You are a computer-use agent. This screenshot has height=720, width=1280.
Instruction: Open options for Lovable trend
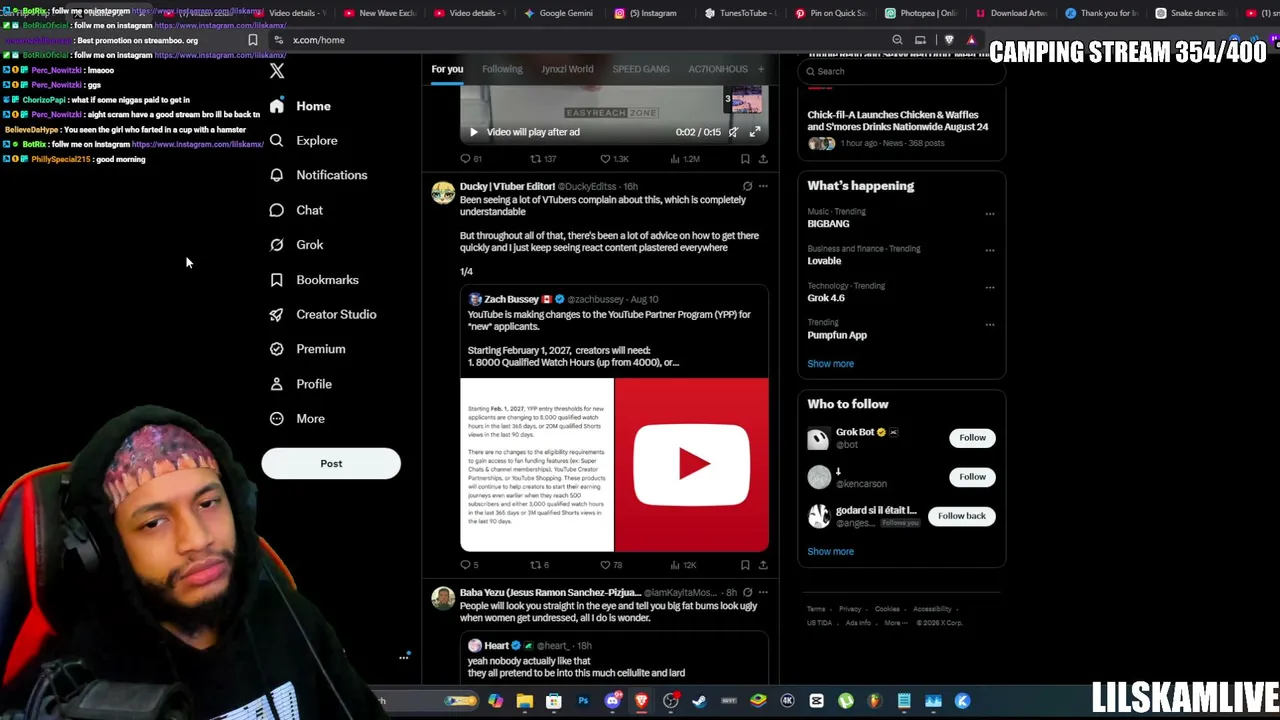coord(990,250)
